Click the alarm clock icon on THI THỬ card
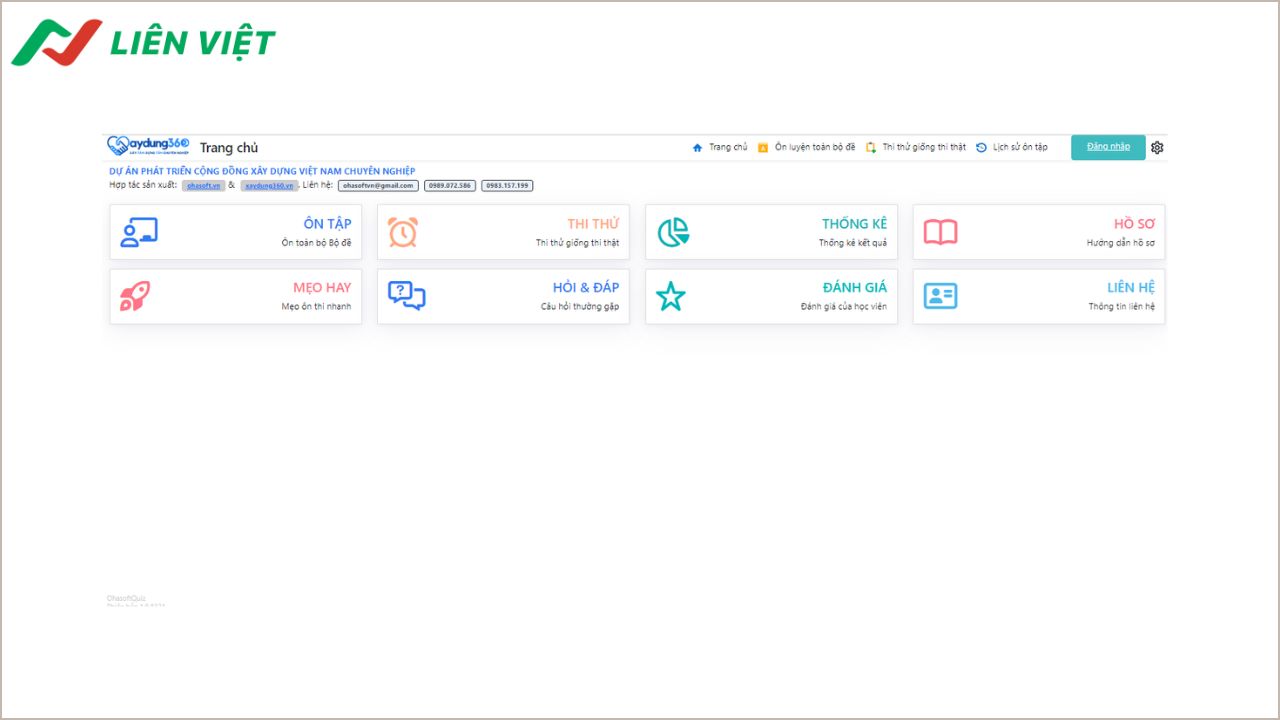 [403, 232]
